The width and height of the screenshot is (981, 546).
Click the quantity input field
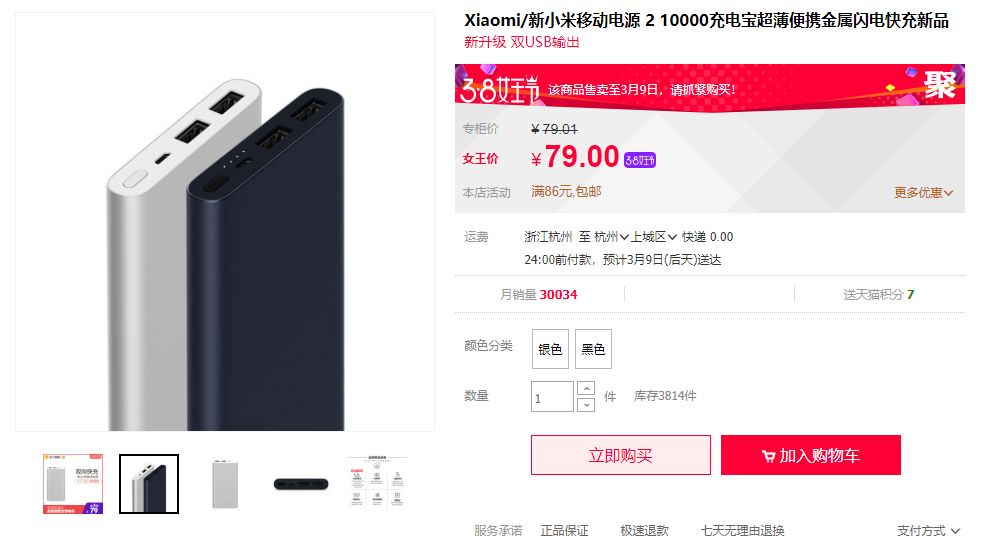coord(552,397)
